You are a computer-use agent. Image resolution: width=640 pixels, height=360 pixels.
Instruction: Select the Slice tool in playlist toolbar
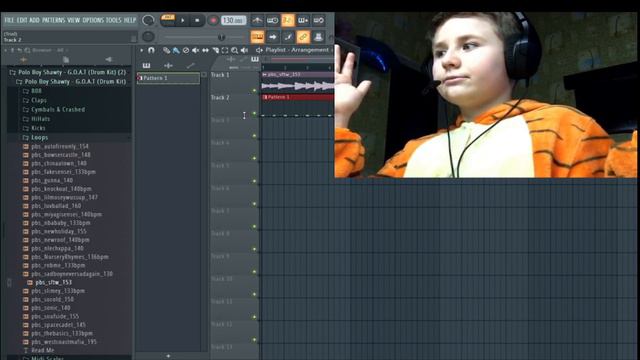pos(215,50)
